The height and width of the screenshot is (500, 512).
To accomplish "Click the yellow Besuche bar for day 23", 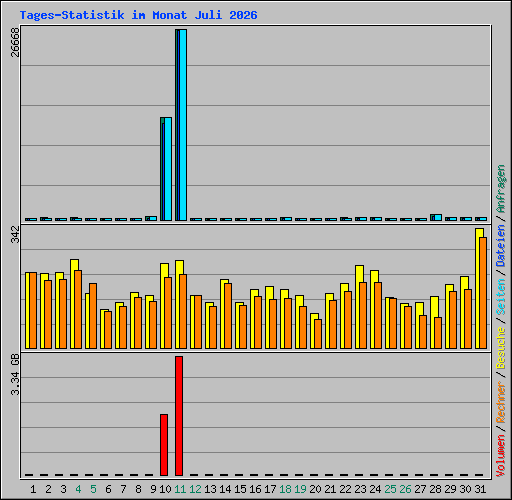I will tap(358, 307).
